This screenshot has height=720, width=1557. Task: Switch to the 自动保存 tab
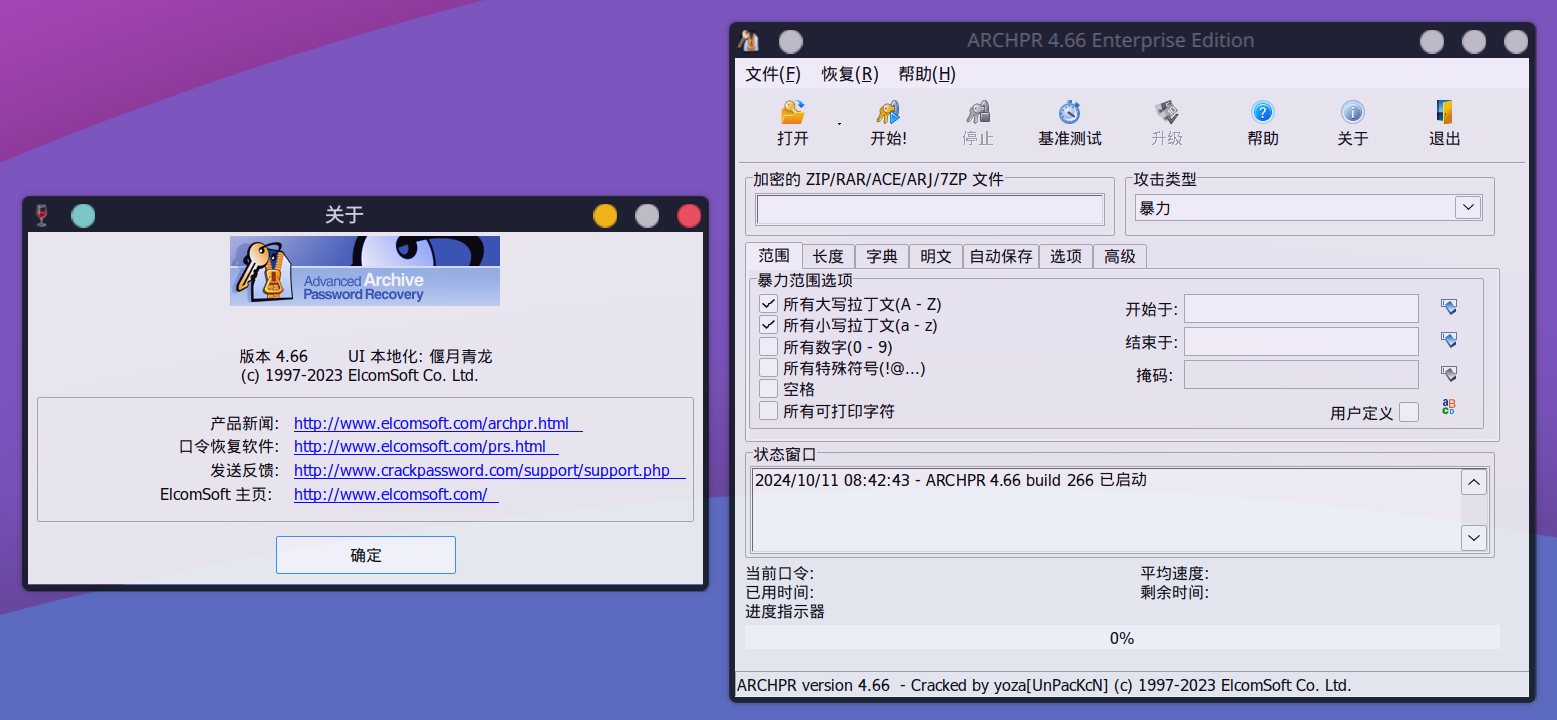(1001, 257)
